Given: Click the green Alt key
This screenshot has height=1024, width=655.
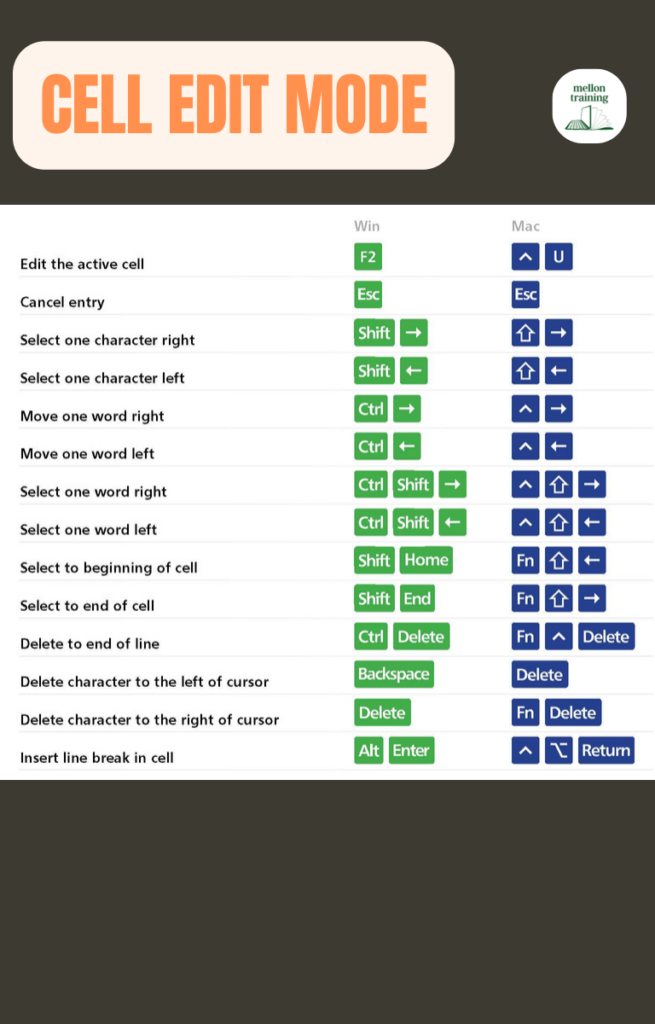Looking at the screenshot, I should 369,750.
